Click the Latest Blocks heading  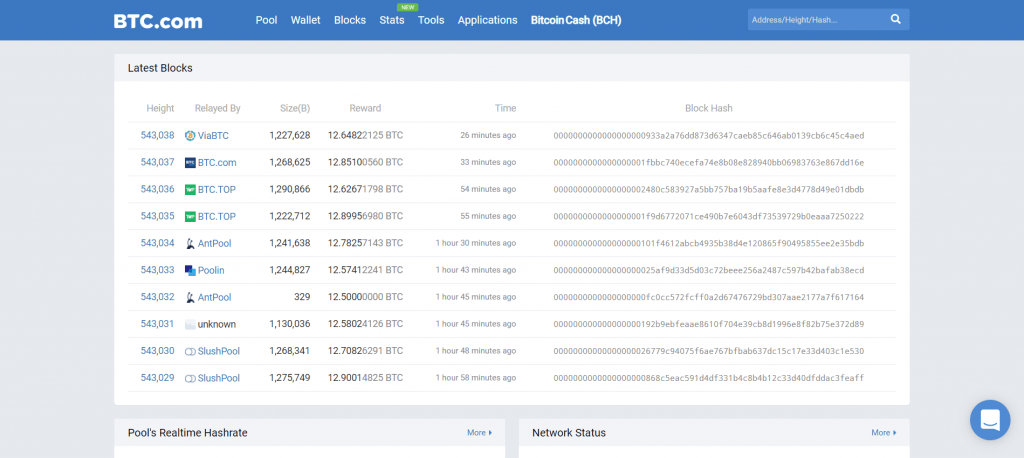[x=160, y=68]
